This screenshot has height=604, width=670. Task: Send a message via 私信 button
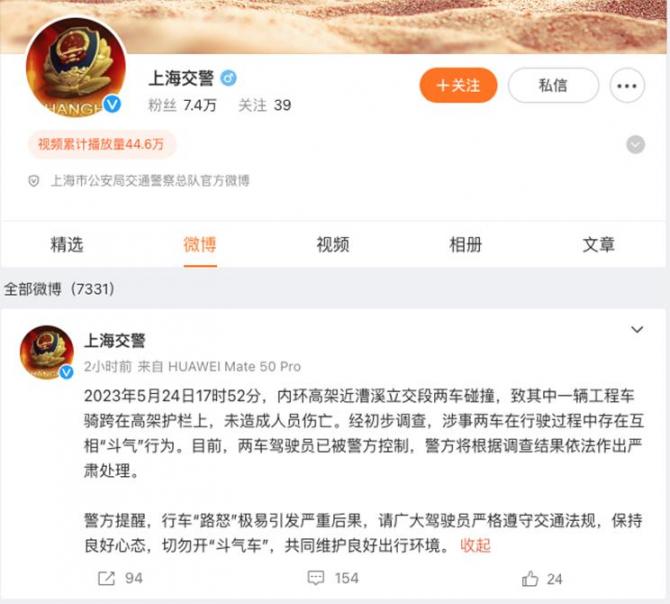pyautogui.click(x=553, y=85)
